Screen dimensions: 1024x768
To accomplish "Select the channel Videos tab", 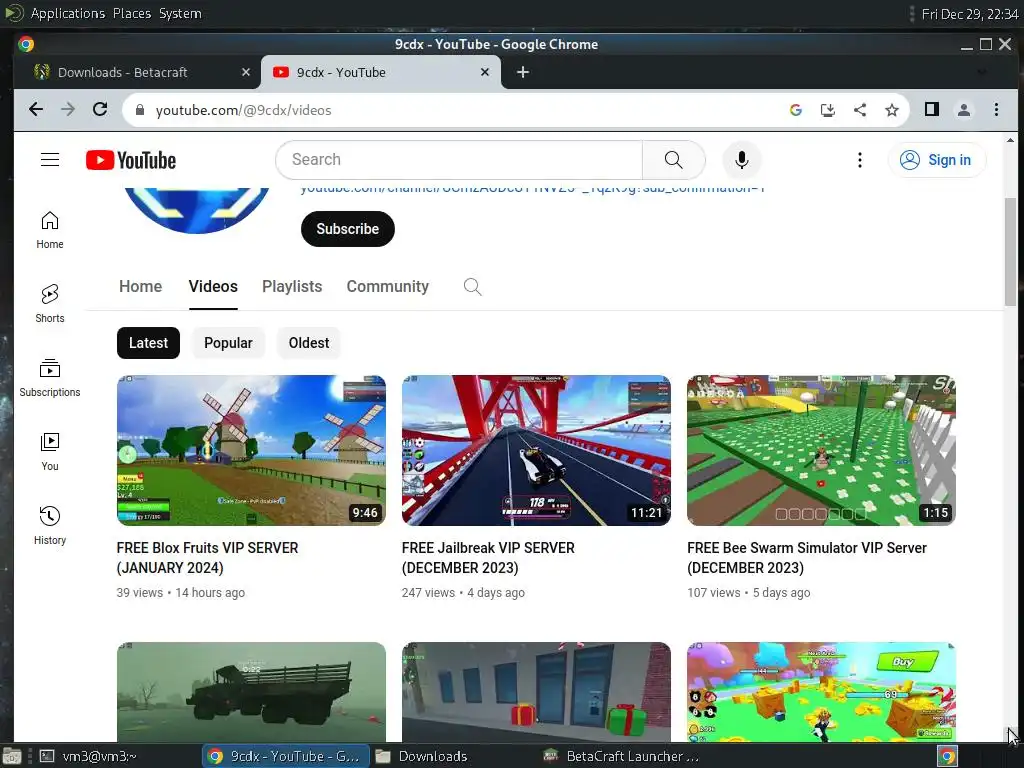I will [213, 287].
